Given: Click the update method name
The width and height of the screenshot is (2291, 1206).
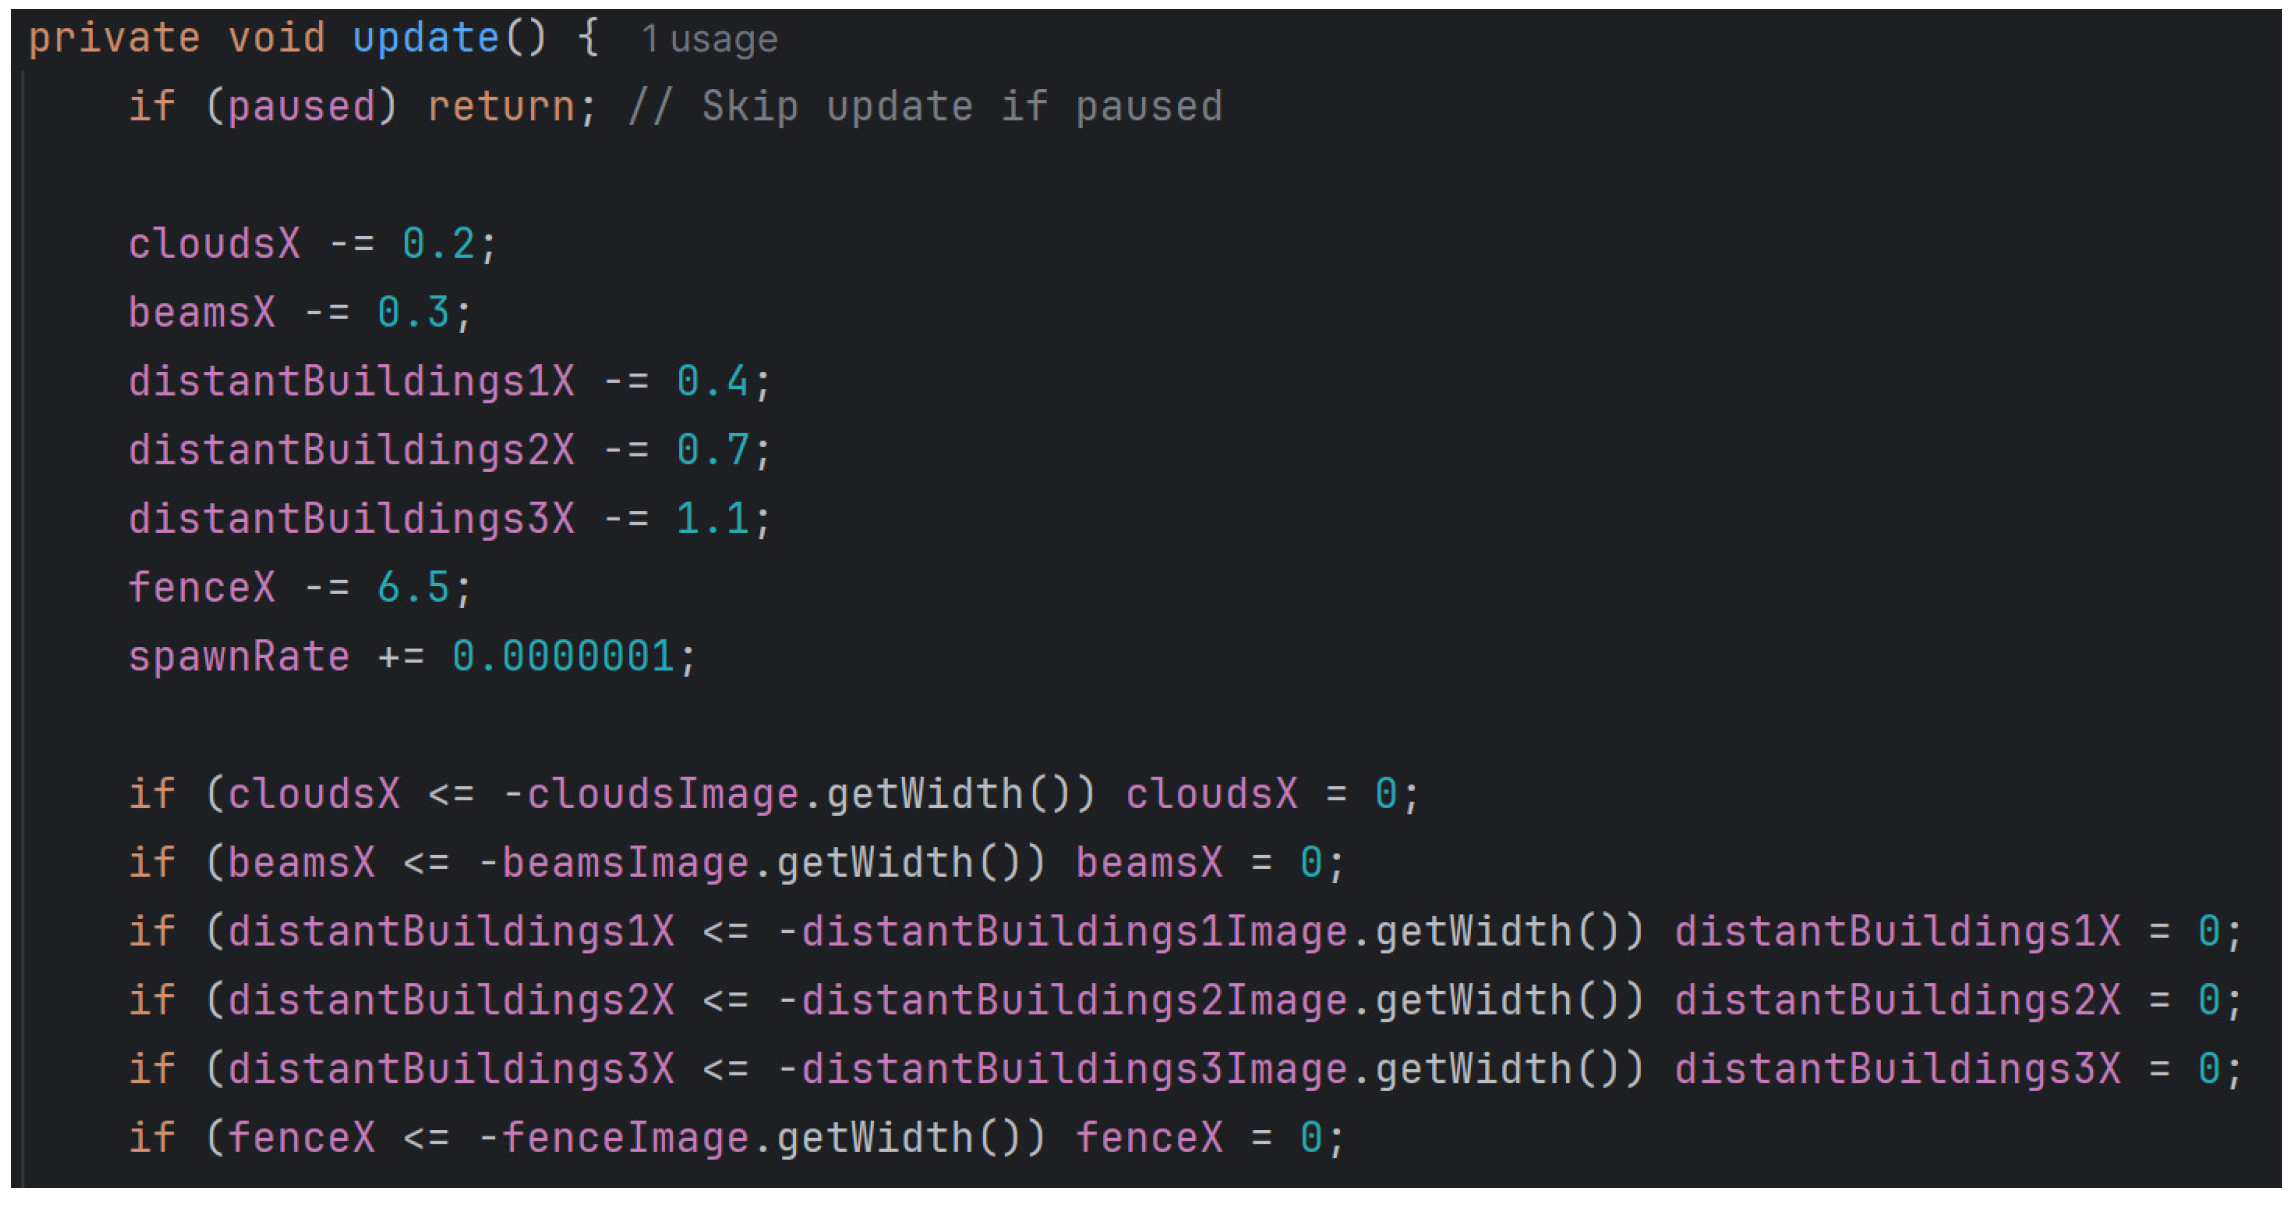Looking at the screenshot, I should pyautogui.click(x=425, y=38).
